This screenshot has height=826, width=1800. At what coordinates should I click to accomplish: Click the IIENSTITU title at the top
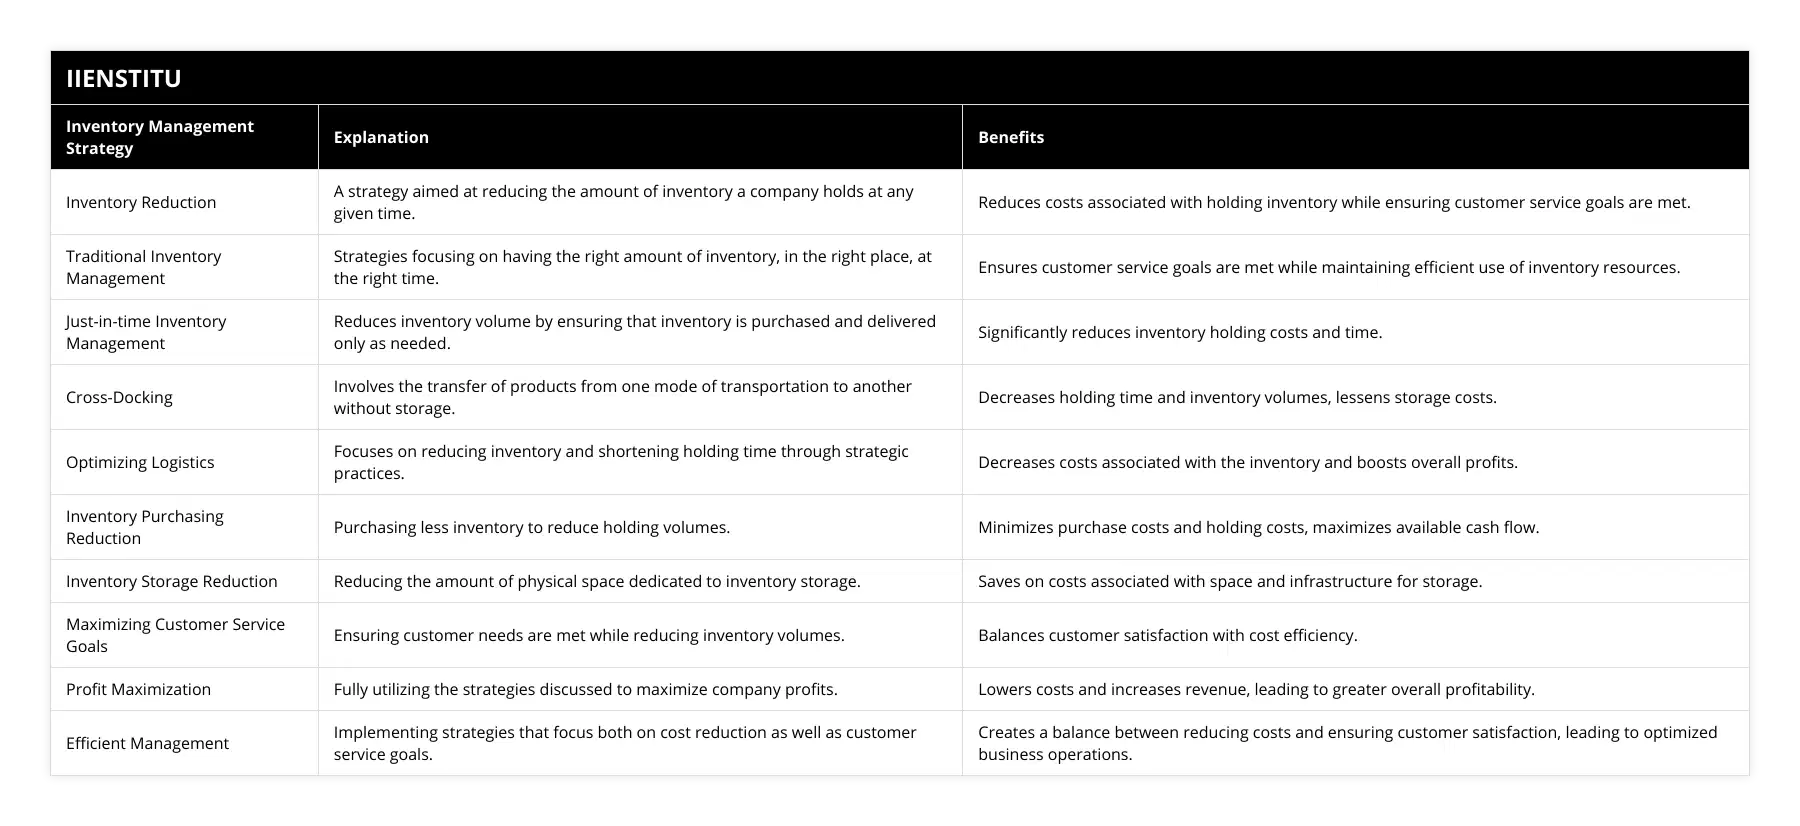[x=124, y=79]
